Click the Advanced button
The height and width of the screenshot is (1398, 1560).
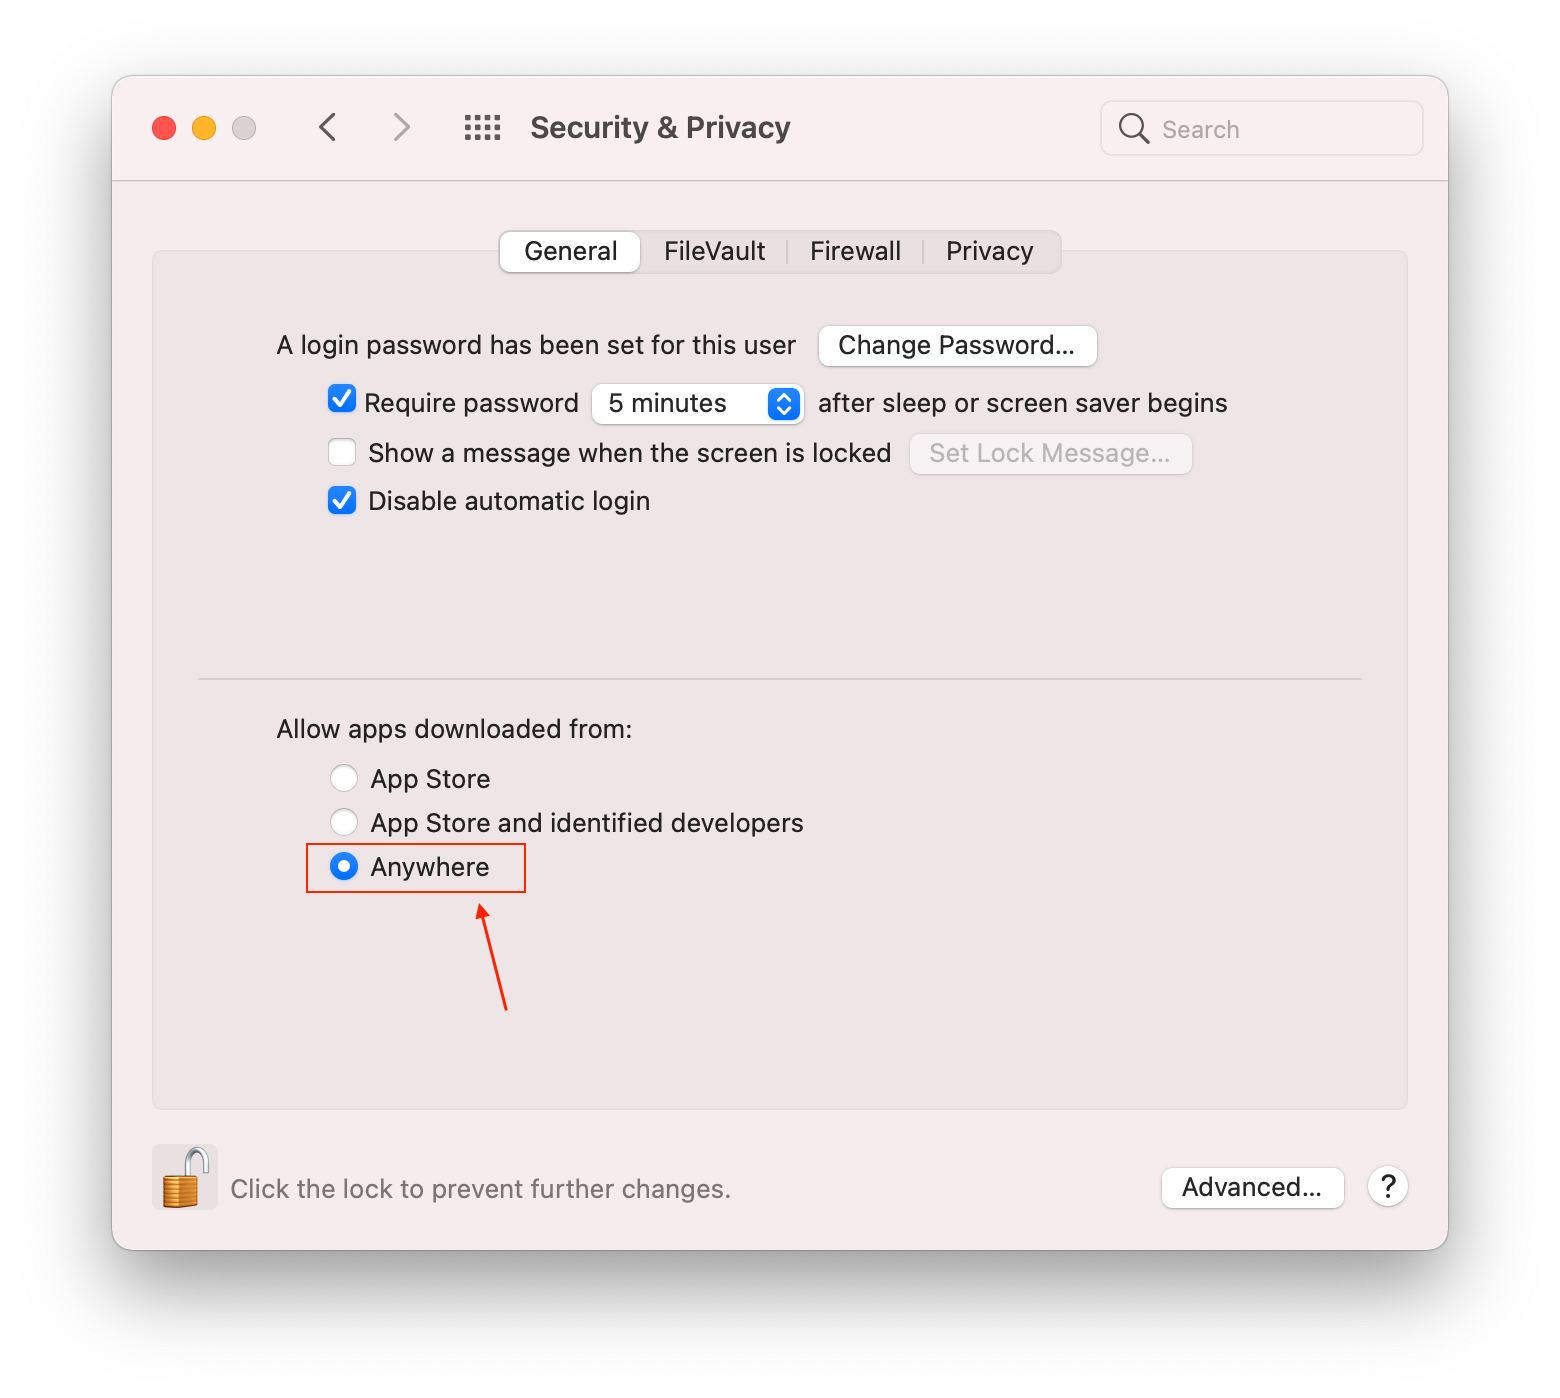point(1252,1187)
